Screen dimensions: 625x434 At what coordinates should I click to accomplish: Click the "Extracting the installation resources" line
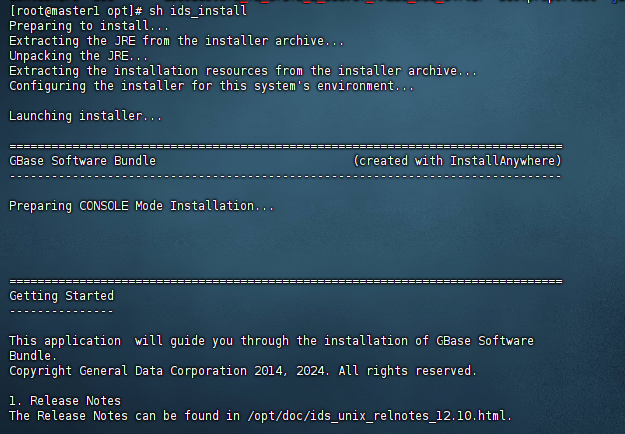[243, 71]
